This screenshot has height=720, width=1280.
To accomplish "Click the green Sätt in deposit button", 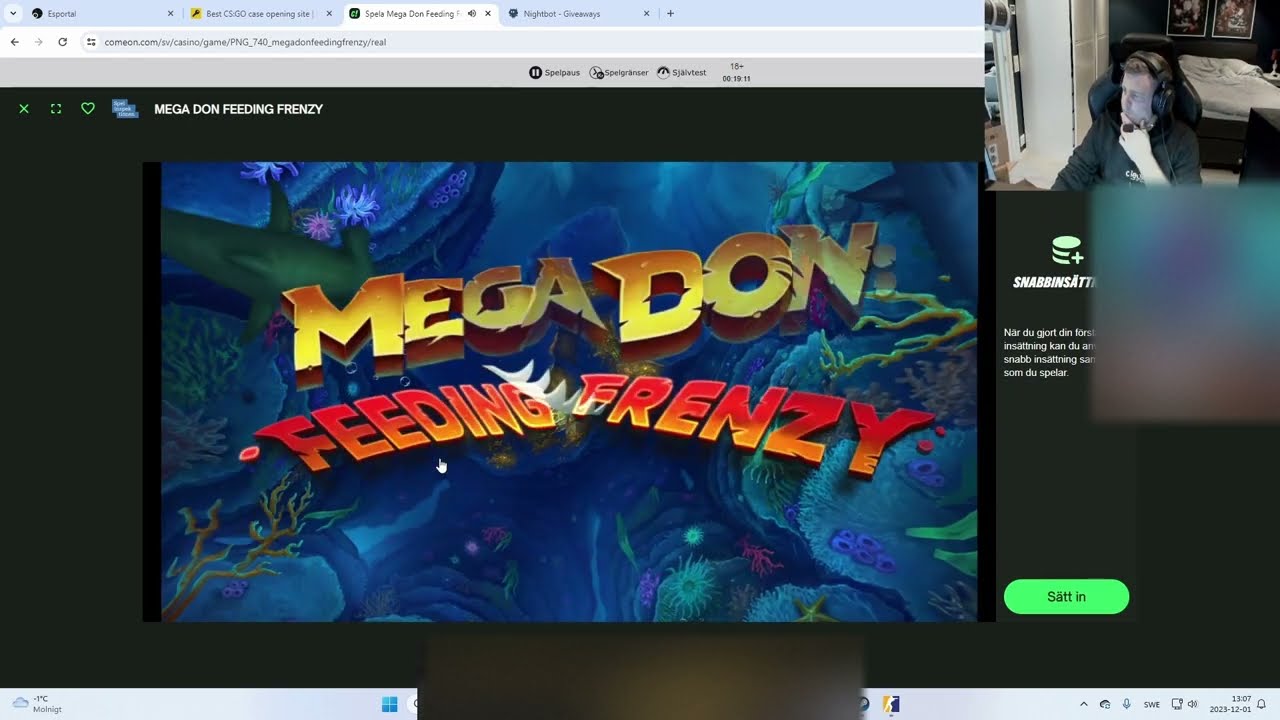I will 1066,596.
